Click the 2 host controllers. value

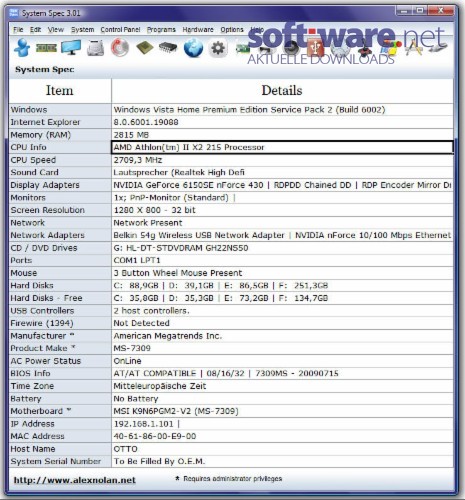tap(151, 311)
